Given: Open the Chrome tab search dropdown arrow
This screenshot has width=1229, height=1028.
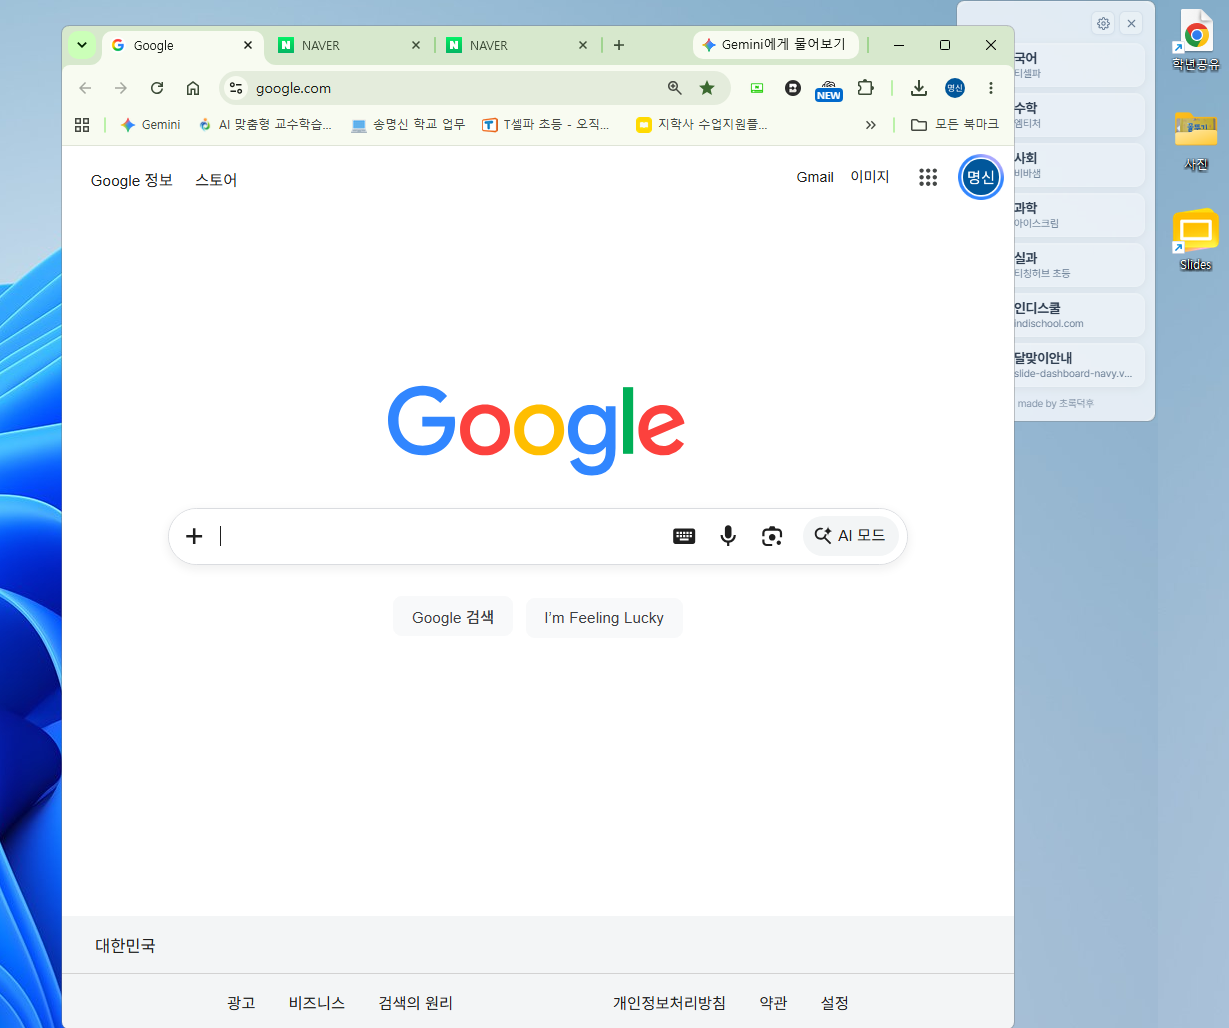Looking at the screenshot, I should point(82,45).
